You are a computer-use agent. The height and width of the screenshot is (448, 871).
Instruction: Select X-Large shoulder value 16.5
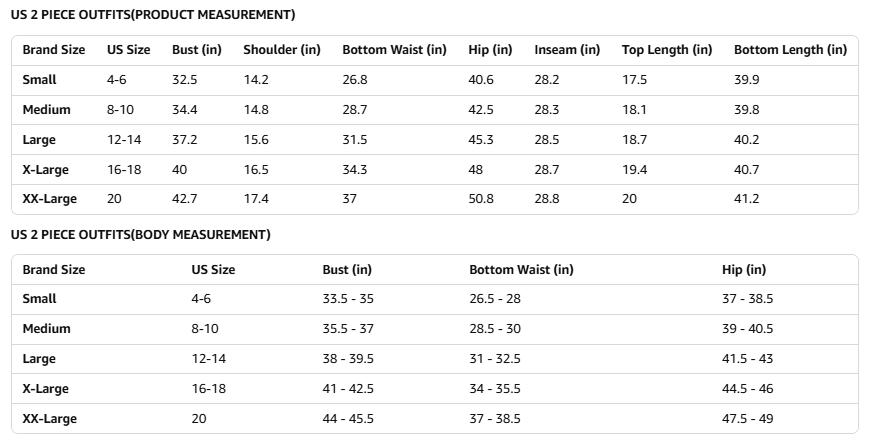tap(256, 170)
